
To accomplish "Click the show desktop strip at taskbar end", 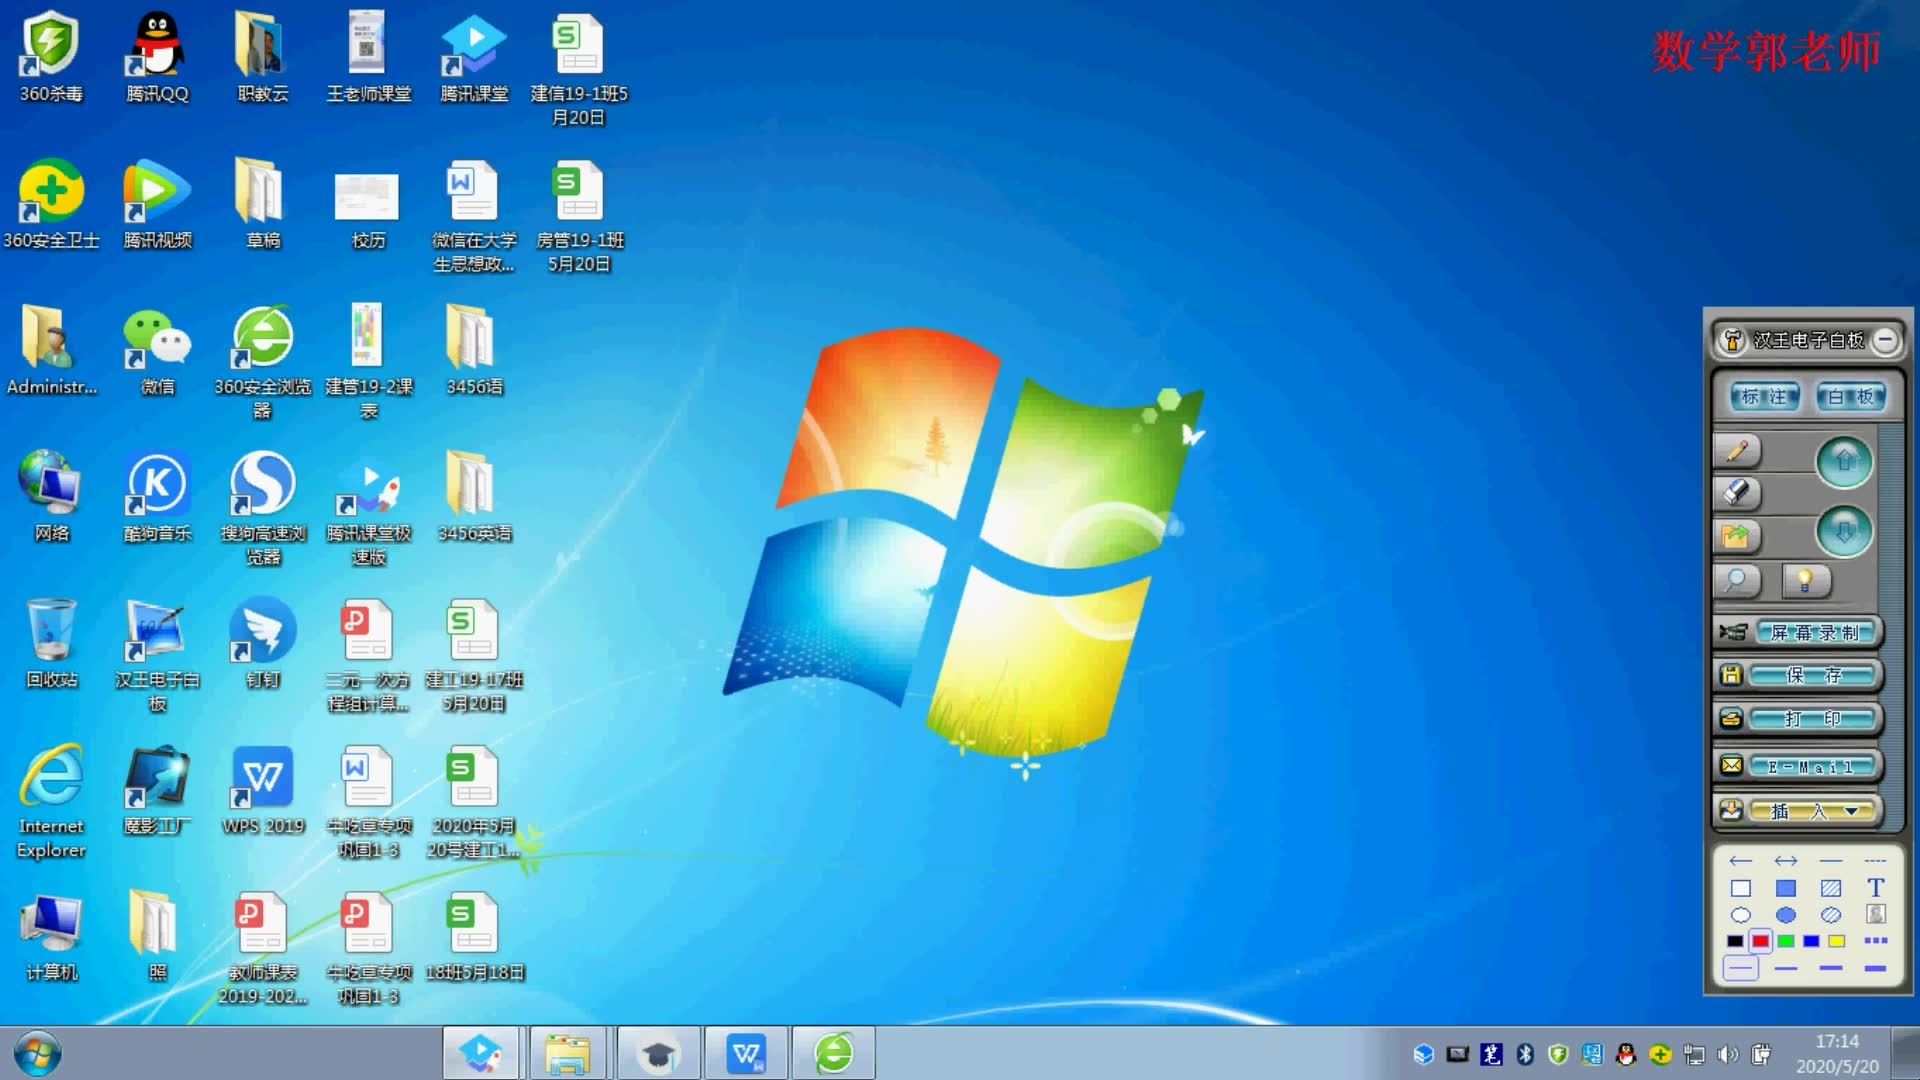I will click(x=1905, y=1054).
